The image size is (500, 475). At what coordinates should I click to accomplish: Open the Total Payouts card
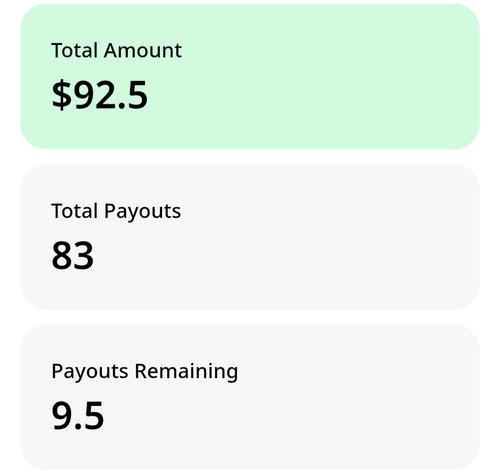(x=250, y=237)
